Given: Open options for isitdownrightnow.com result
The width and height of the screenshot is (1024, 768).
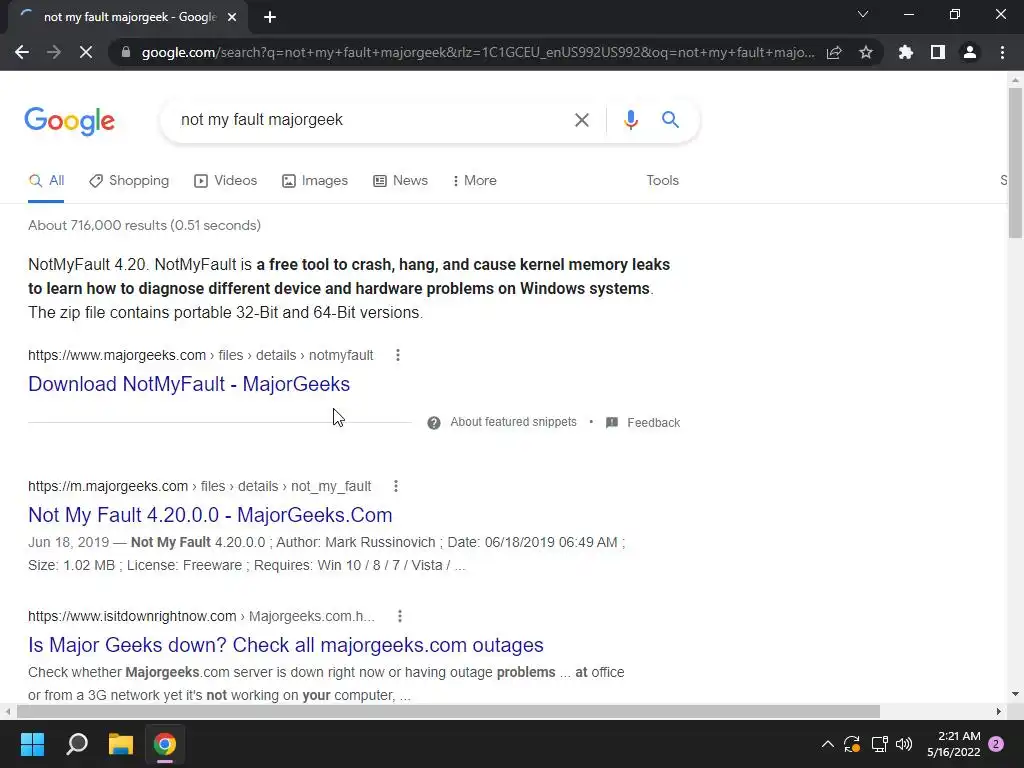Looking at the screenshot, I should (400, 616).
